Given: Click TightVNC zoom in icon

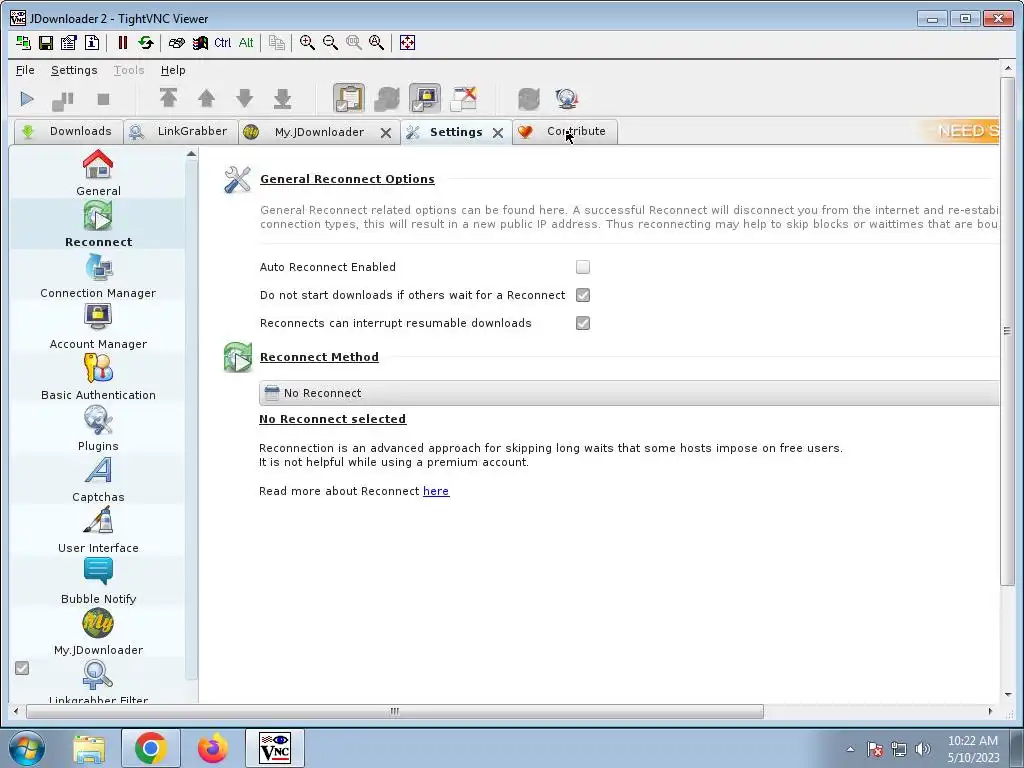Looking at the screenshot, I should (x=307, y=43).
